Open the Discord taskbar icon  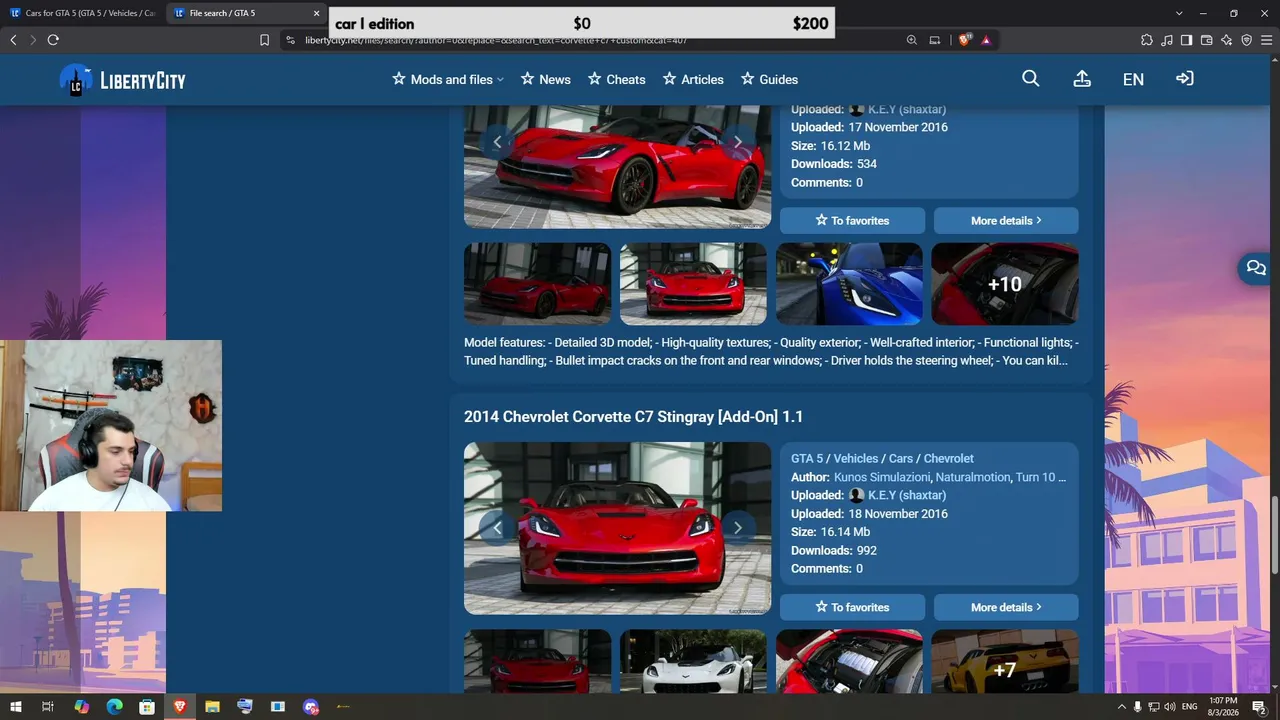[311, 707]
